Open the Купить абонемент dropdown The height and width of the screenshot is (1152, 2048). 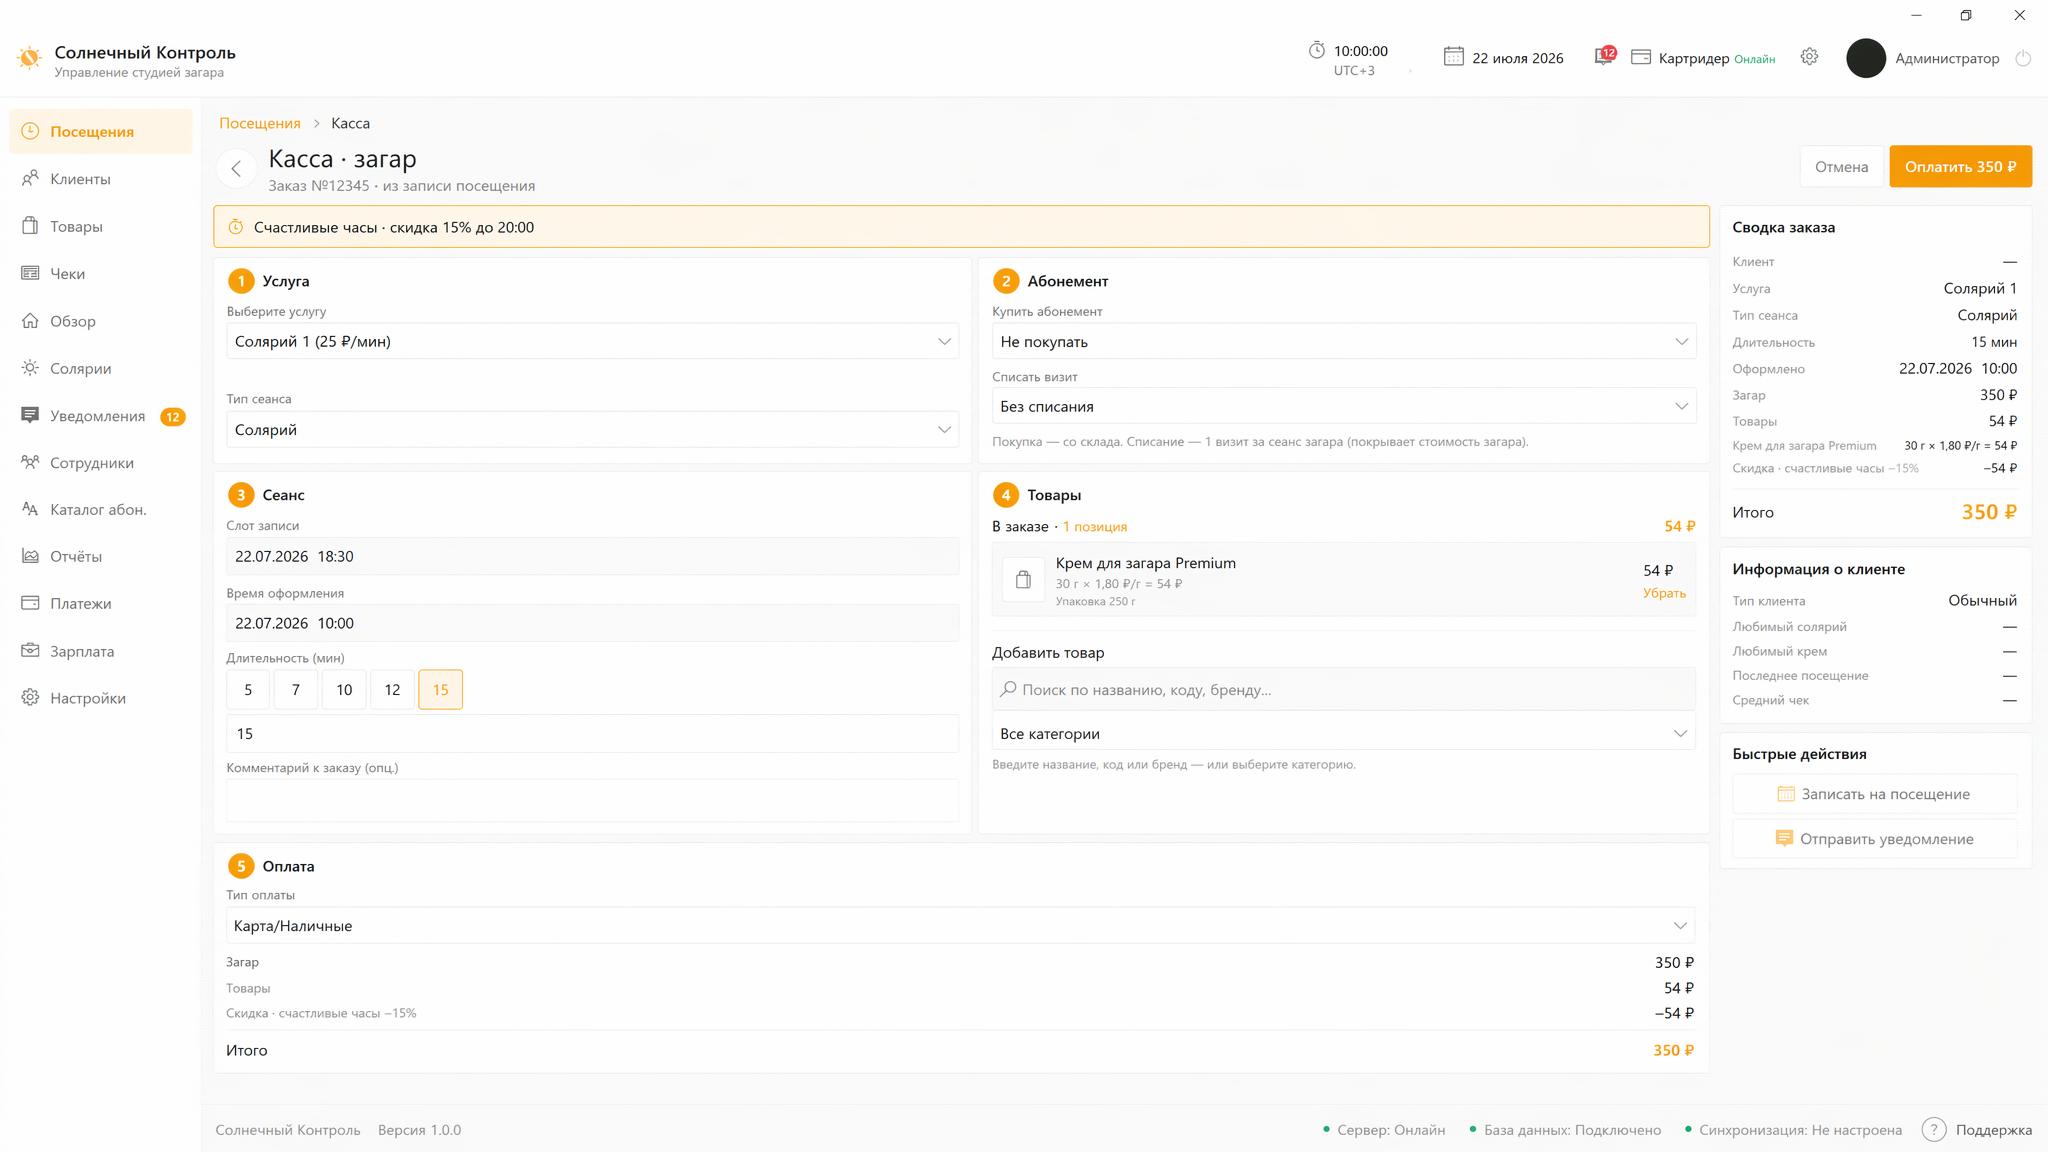click(1343, 341)
